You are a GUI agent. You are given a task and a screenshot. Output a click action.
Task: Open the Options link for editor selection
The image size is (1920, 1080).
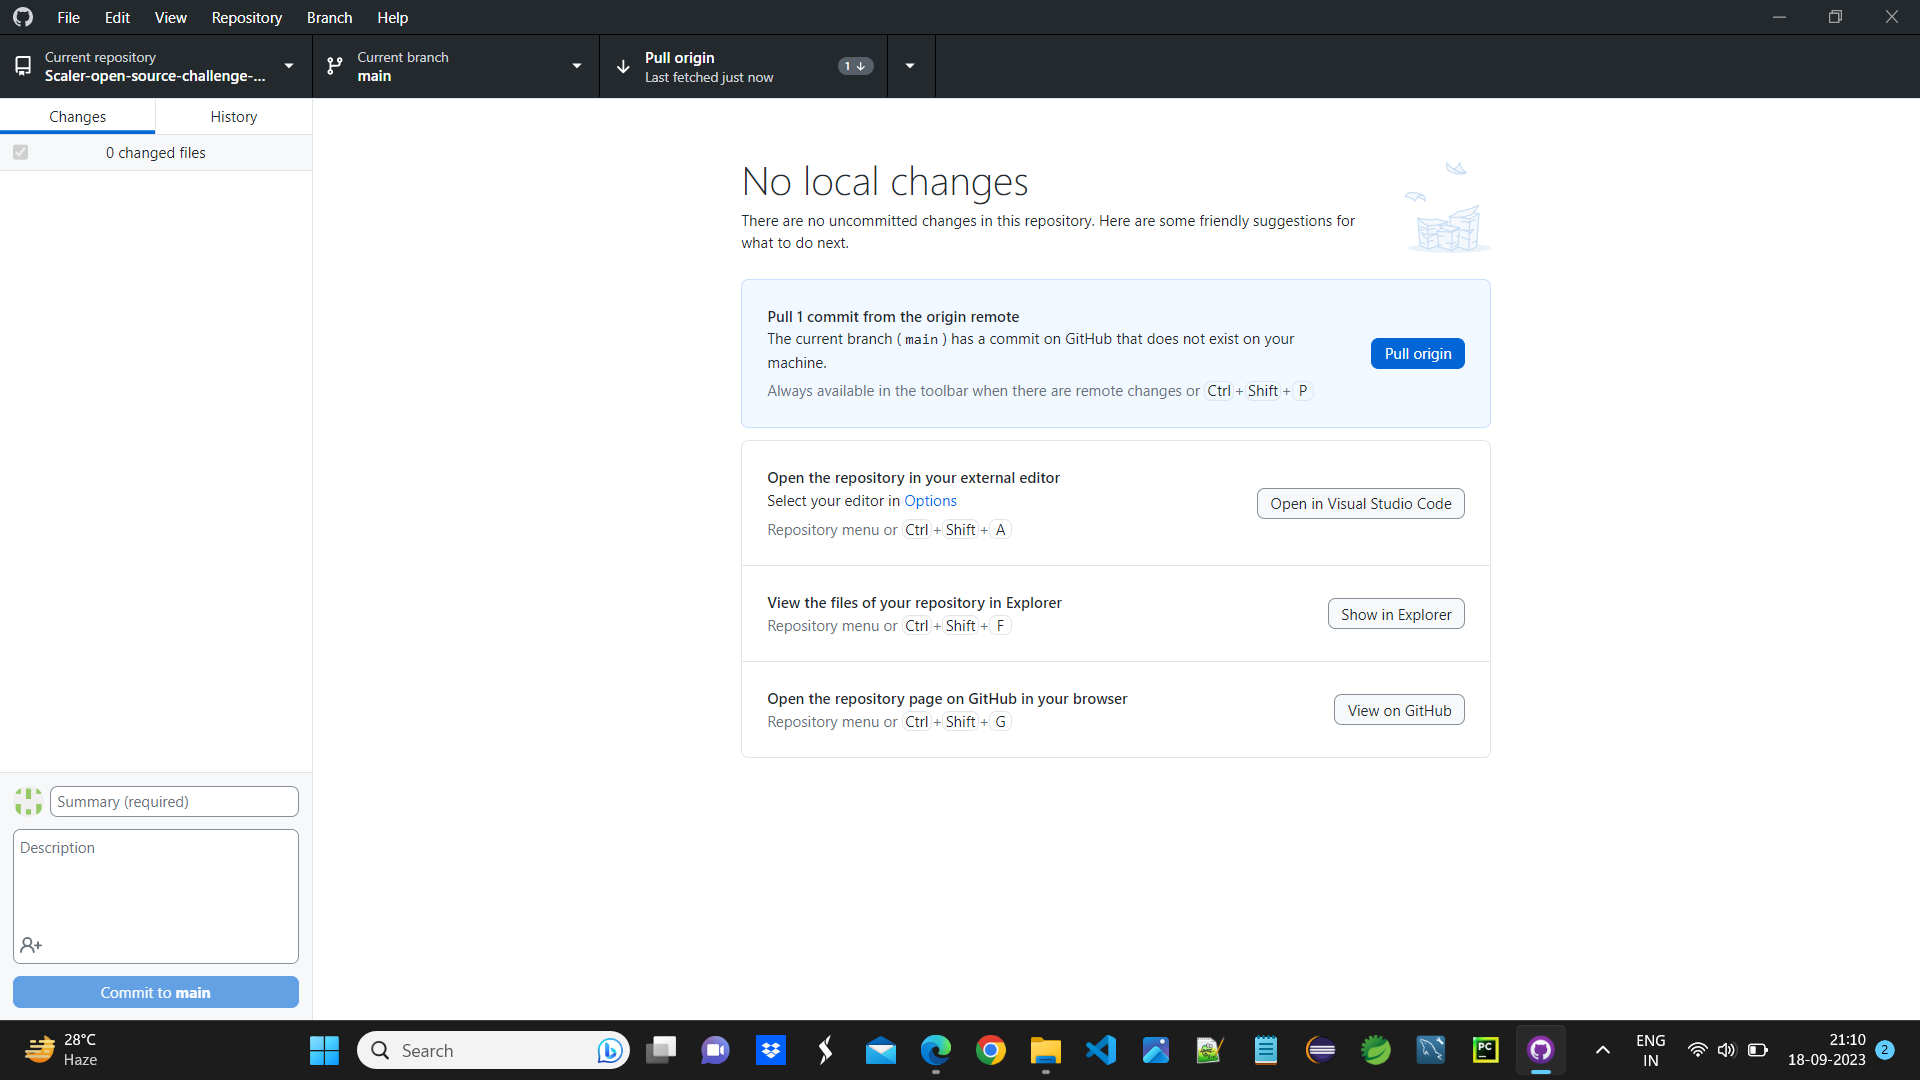point(930,501)
